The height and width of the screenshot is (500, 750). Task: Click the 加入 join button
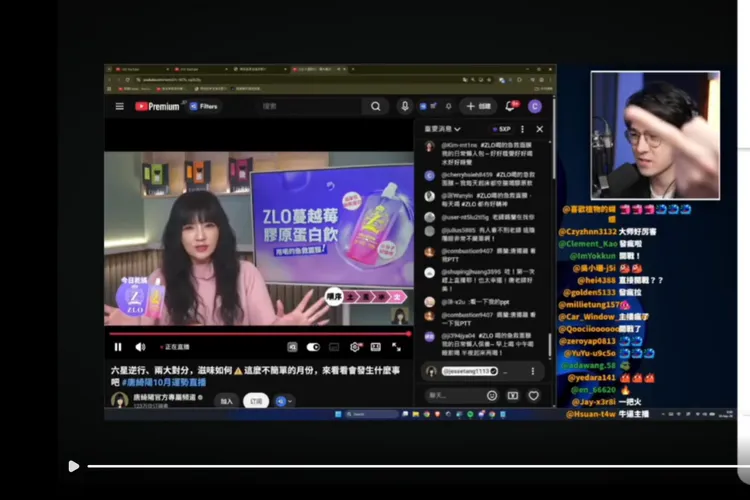[226, 401]
